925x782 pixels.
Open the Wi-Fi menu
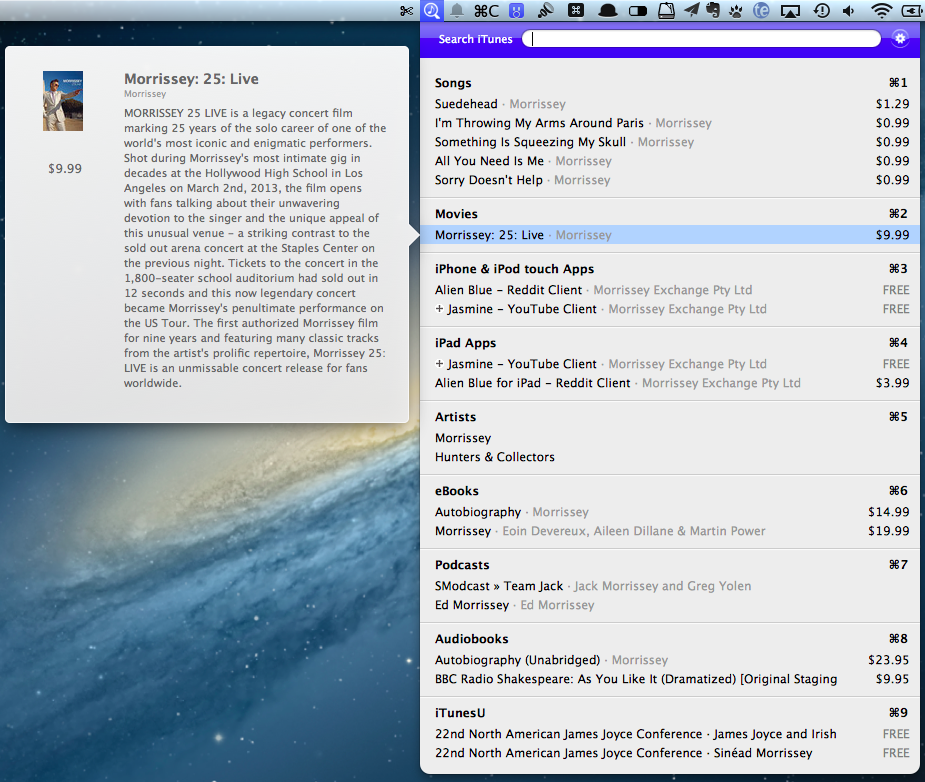[x=882, y=11]
